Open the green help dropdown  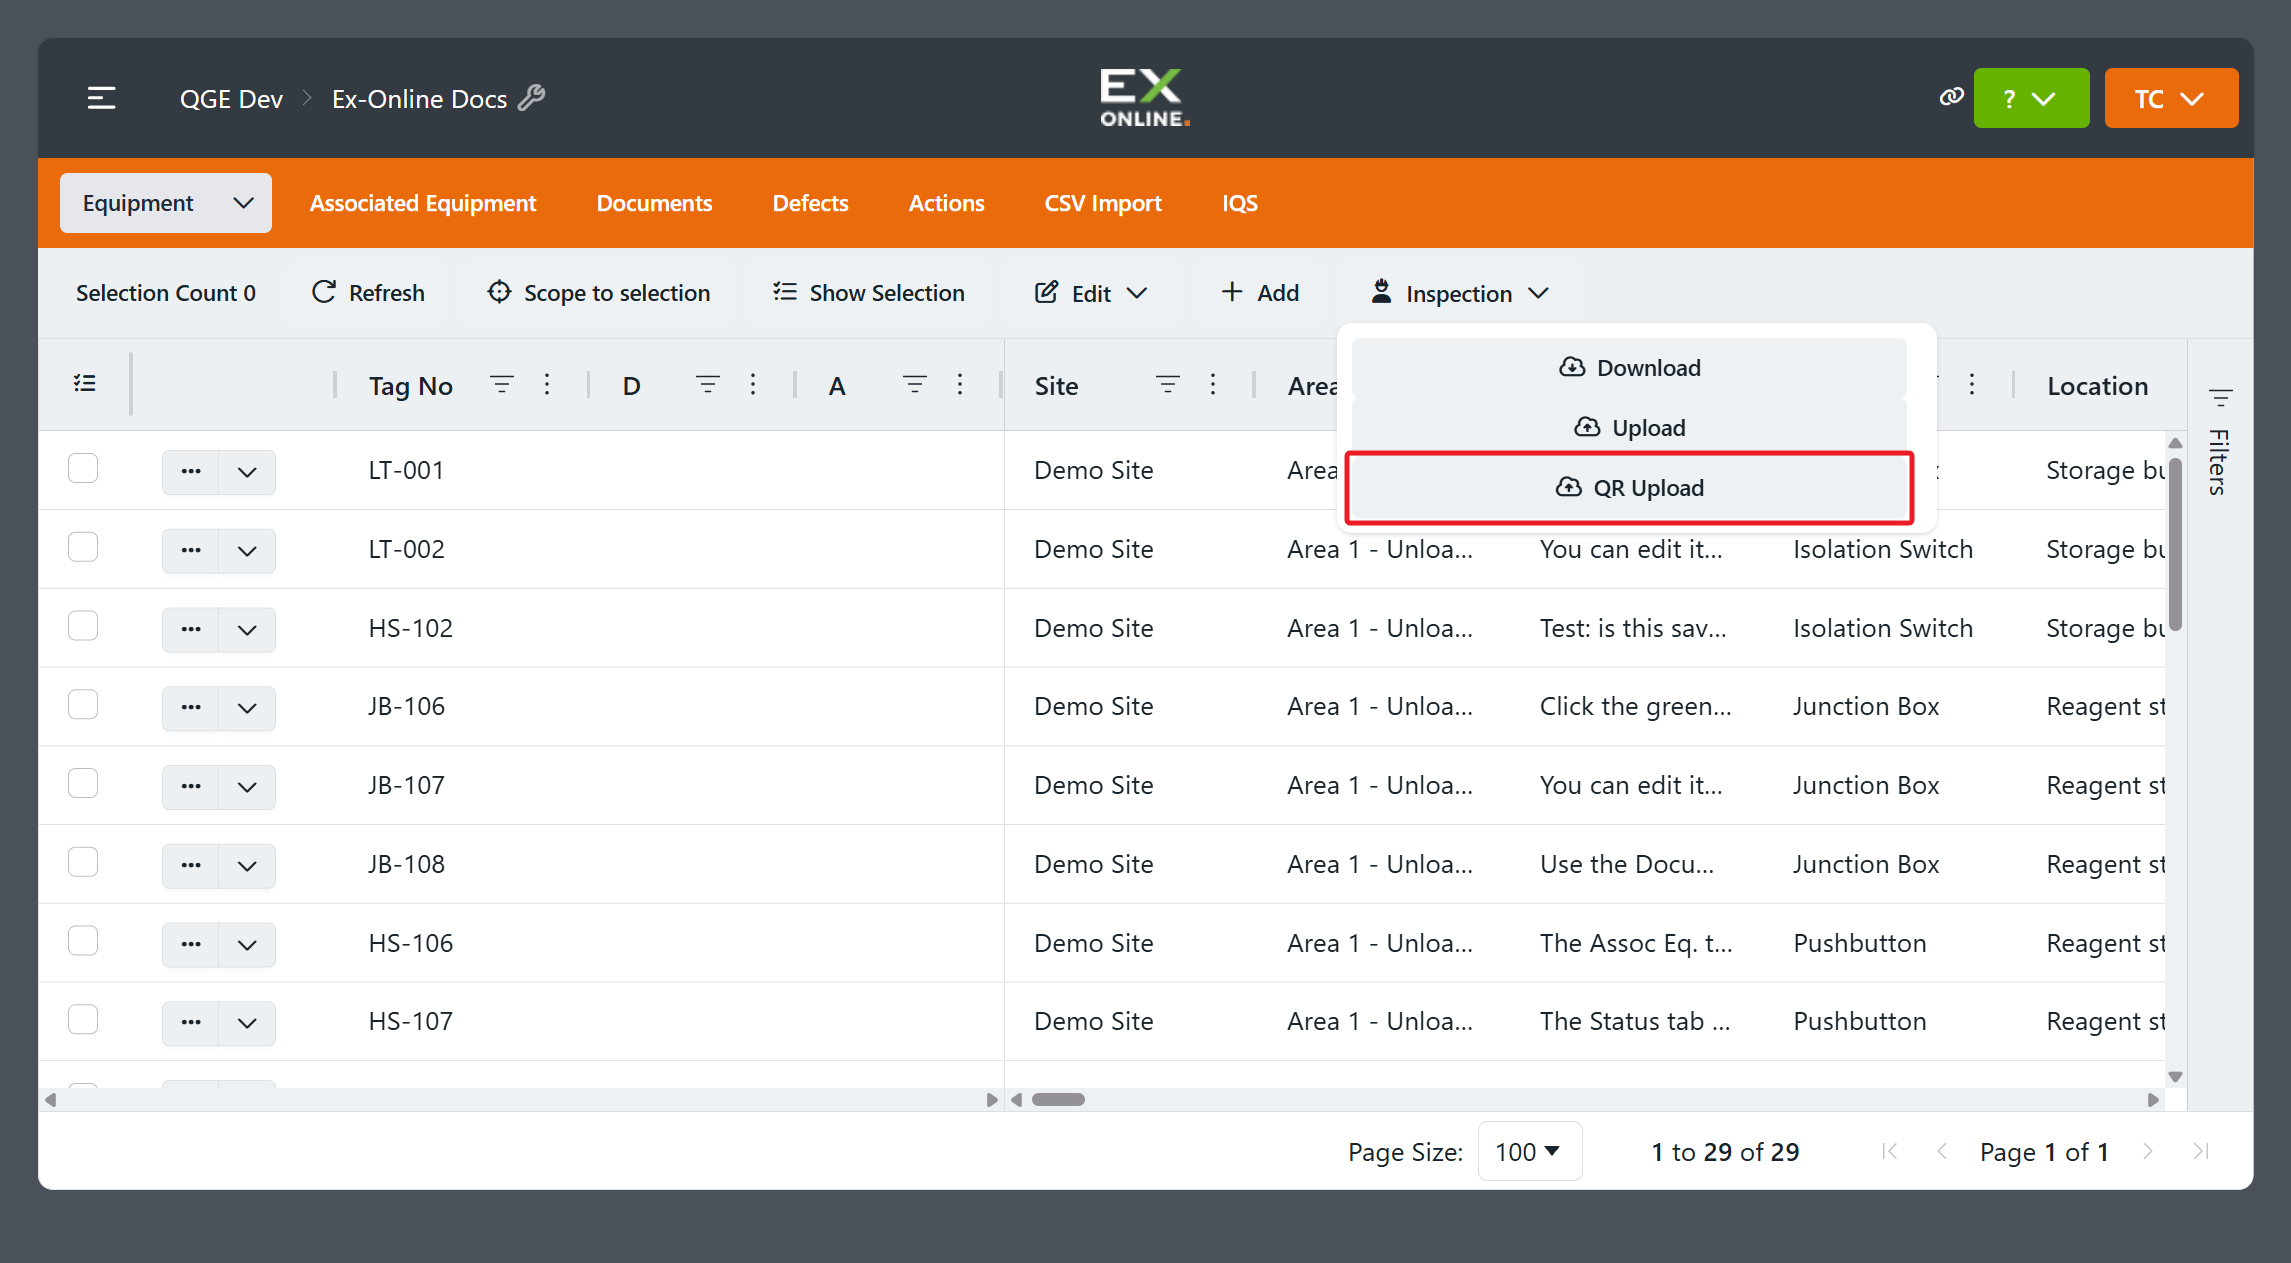click(2031, 98)
